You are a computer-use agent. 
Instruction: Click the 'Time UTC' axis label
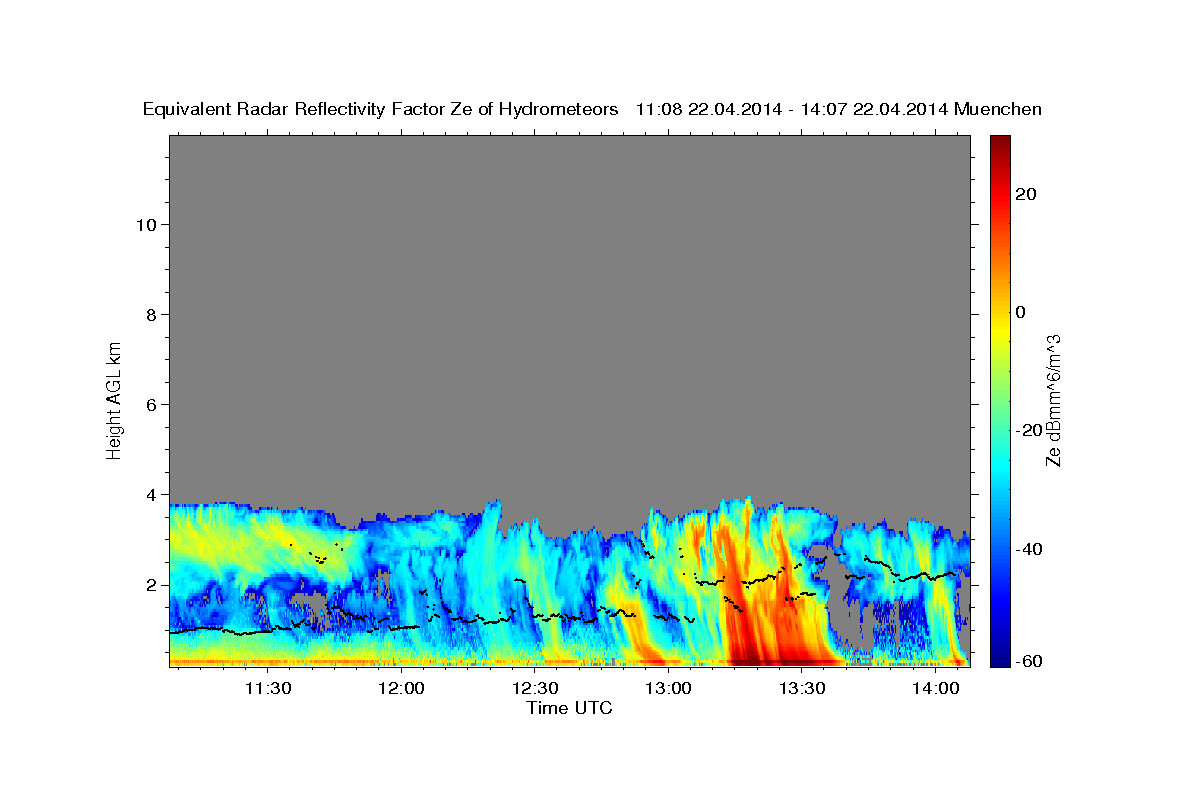(569, 708)
